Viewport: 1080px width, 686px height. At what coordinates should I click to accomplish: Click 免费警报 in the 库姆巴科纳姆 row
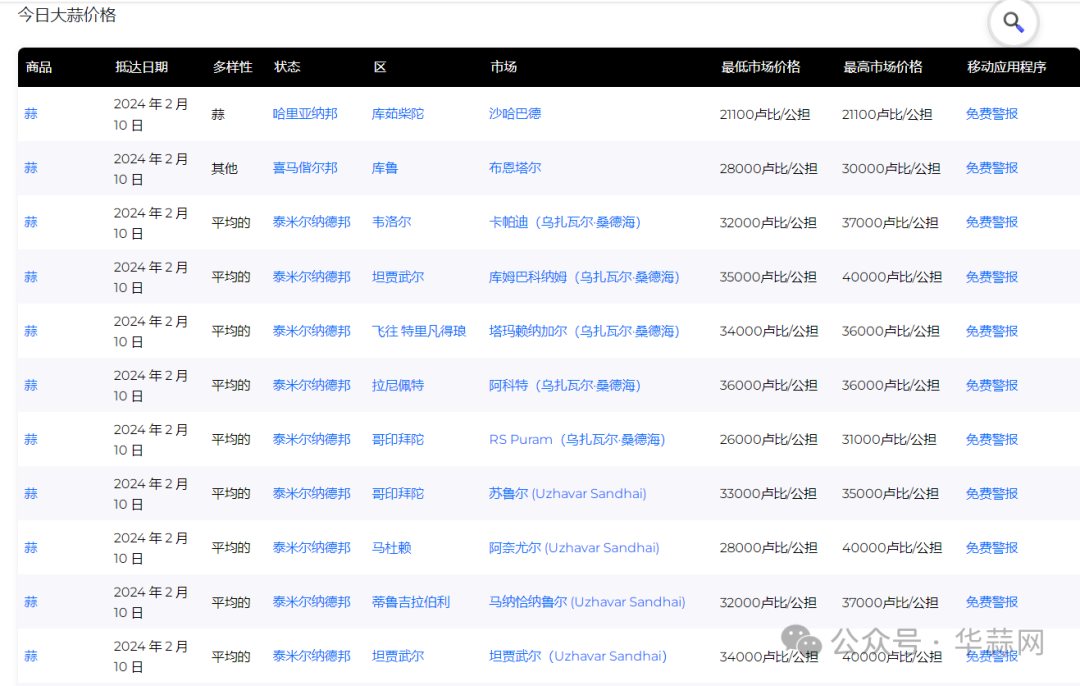point(991,277)
